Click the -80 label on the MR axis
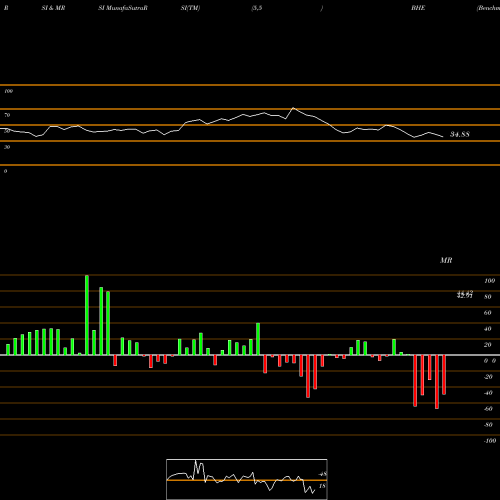Image resolution: width=500 pixels, height=500 pixels. click(x=488, y=425)
